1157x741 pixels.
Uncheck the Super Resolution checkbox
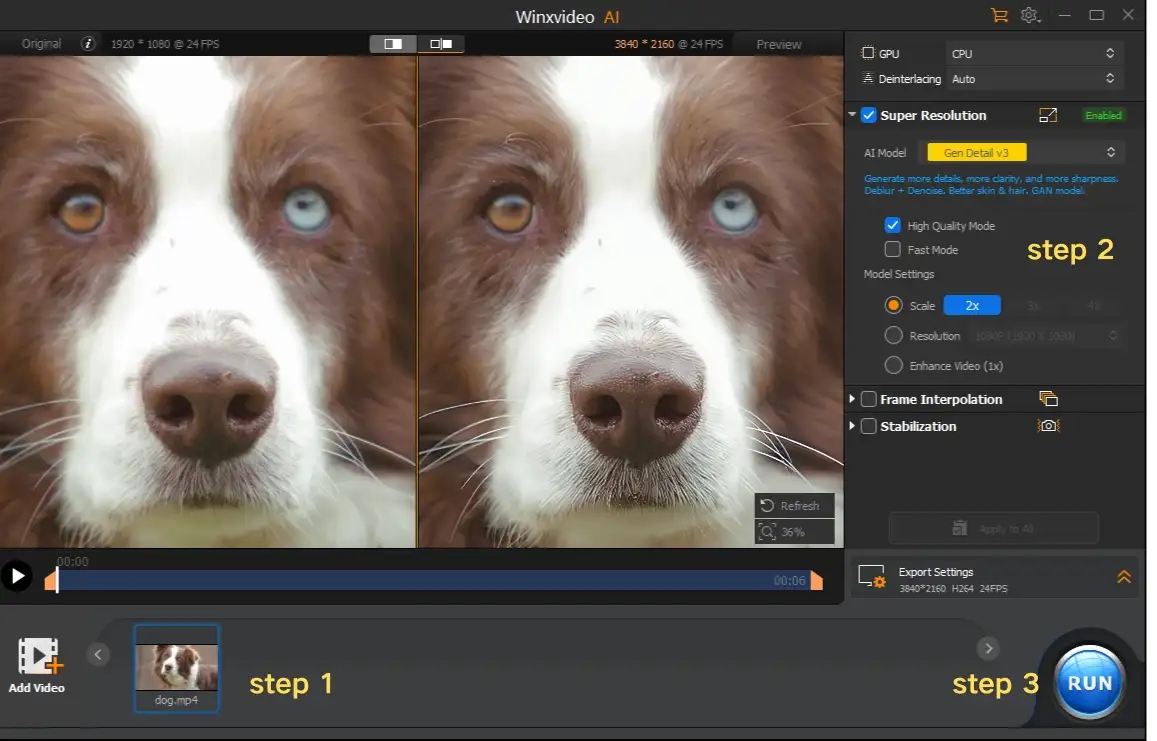(868, 115)
